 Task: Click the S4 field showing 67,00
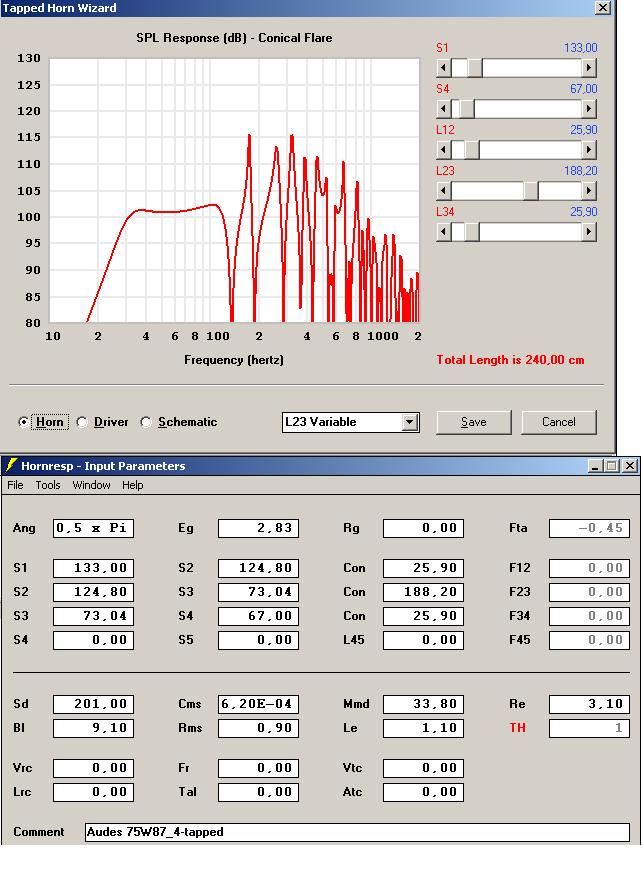tap(258, 616)
